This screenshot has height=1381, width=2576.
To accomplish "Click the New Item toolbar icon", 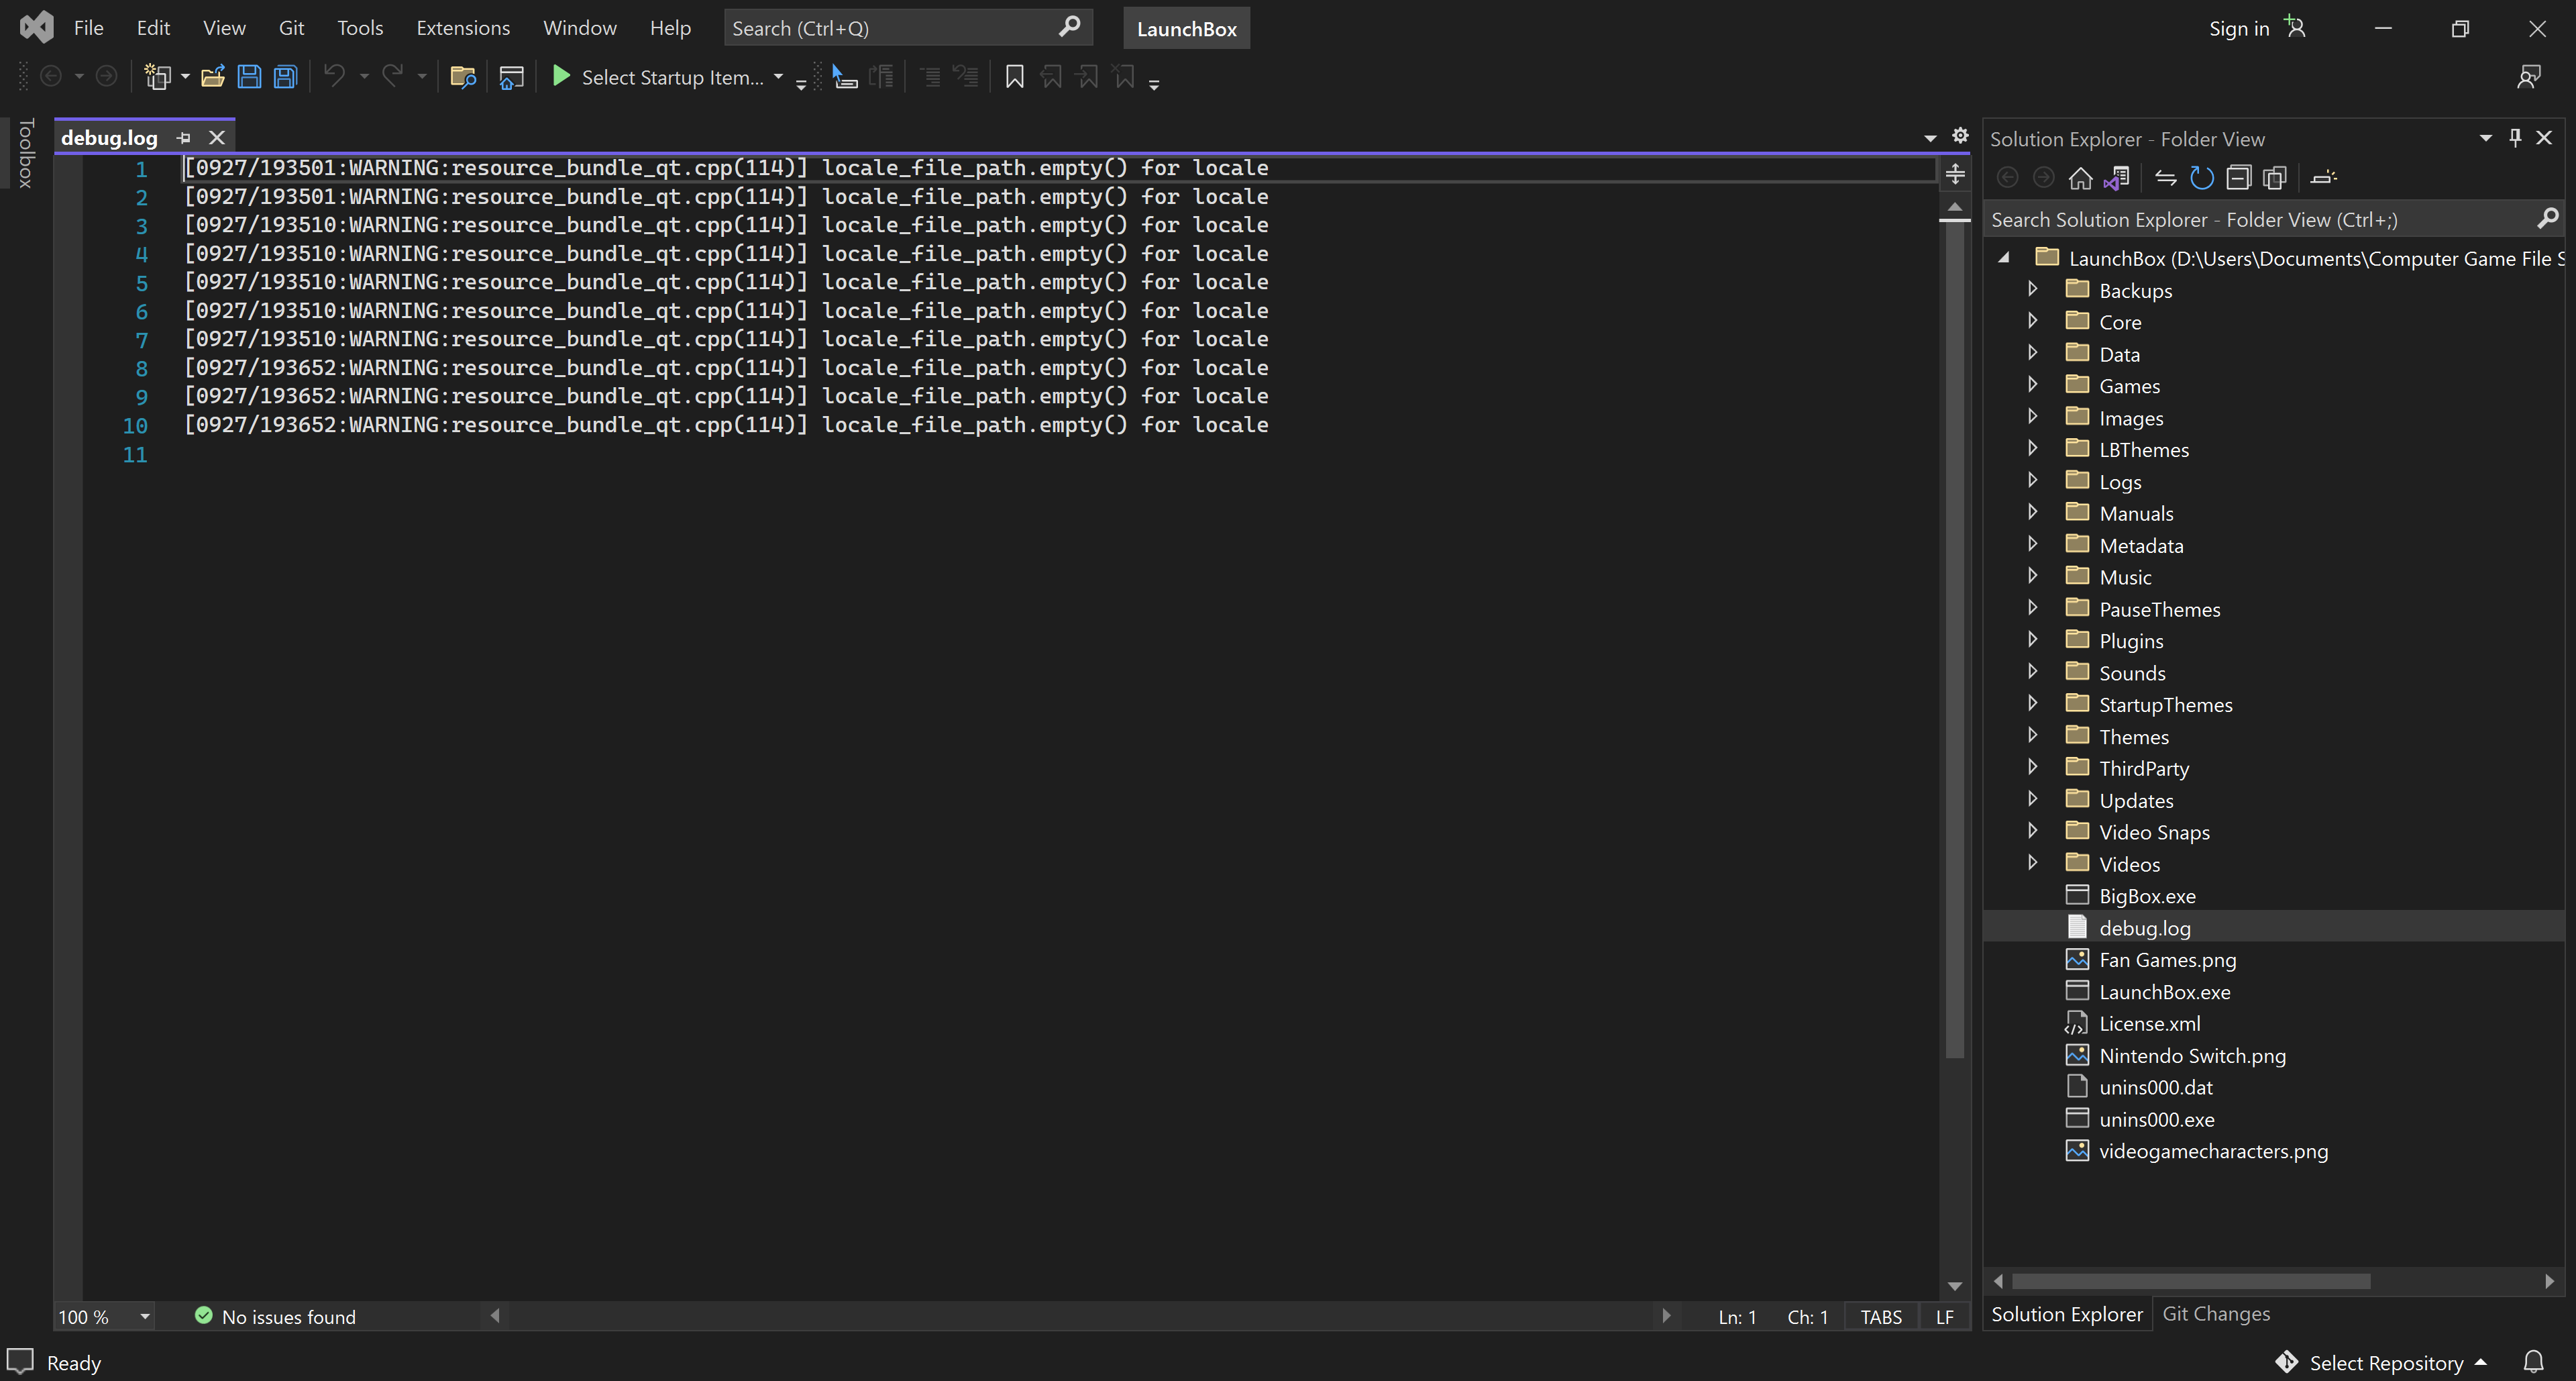I will click(157, 77).
